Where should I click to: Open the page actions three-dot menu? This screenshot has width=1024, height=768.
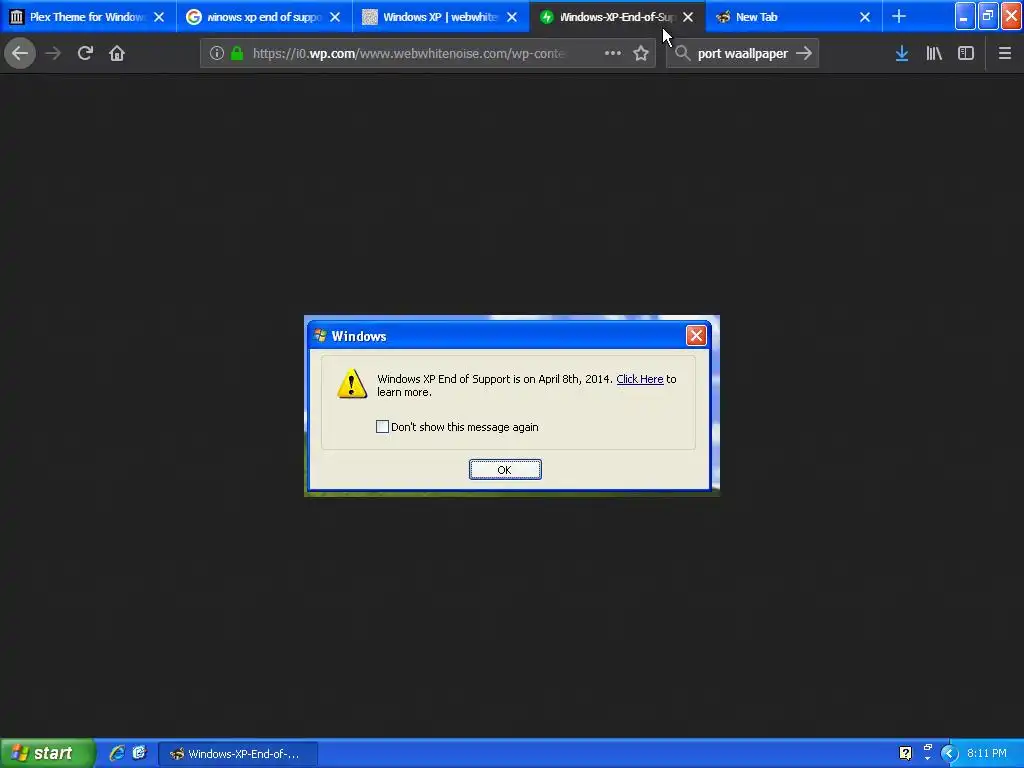pos(613,53)
